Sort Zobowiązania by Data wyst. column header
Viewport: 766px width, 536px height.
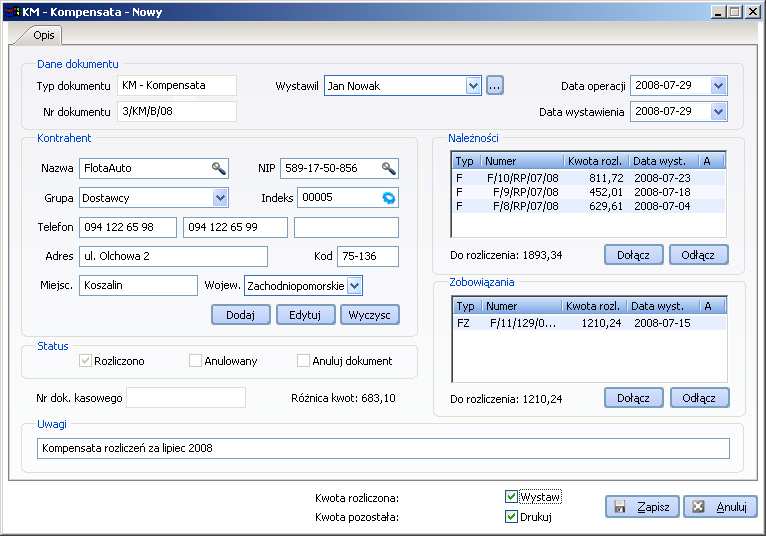pos(663,306)
